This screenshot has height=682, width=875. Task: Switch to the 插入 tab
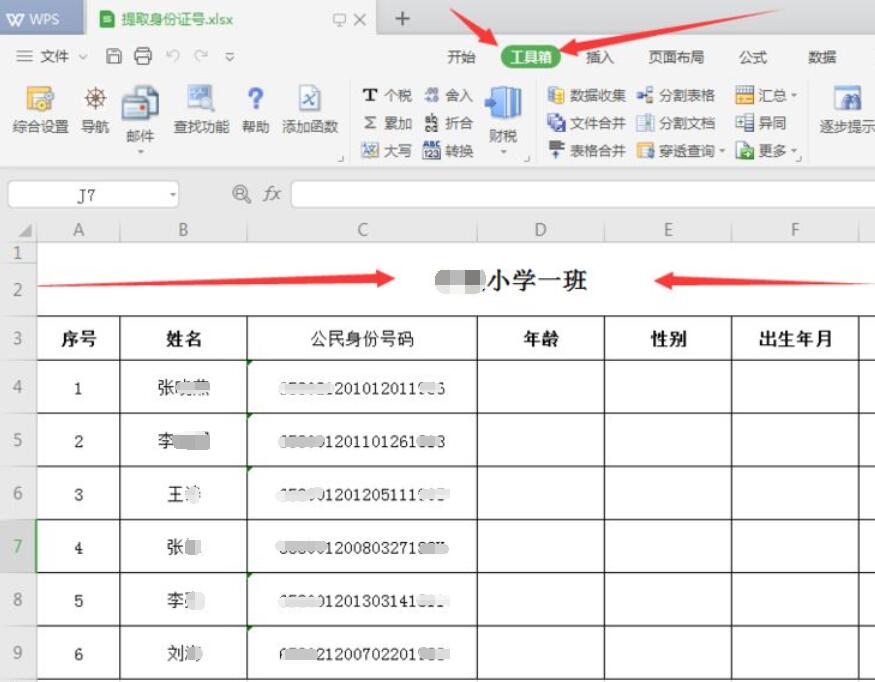(x=600, y=57)
